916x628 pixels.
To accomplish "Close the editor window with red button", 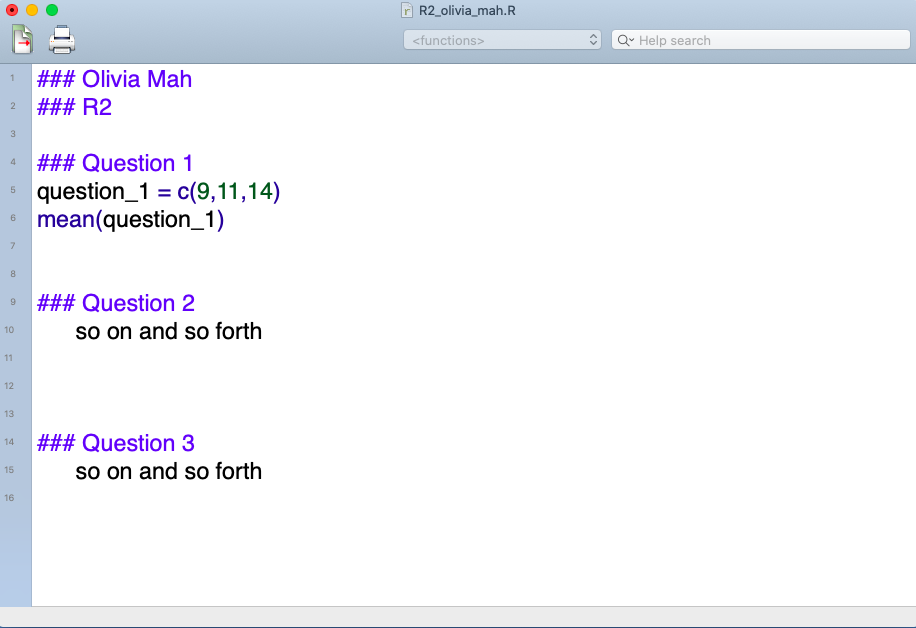I will pyautogui.click(x=12, y=10).
